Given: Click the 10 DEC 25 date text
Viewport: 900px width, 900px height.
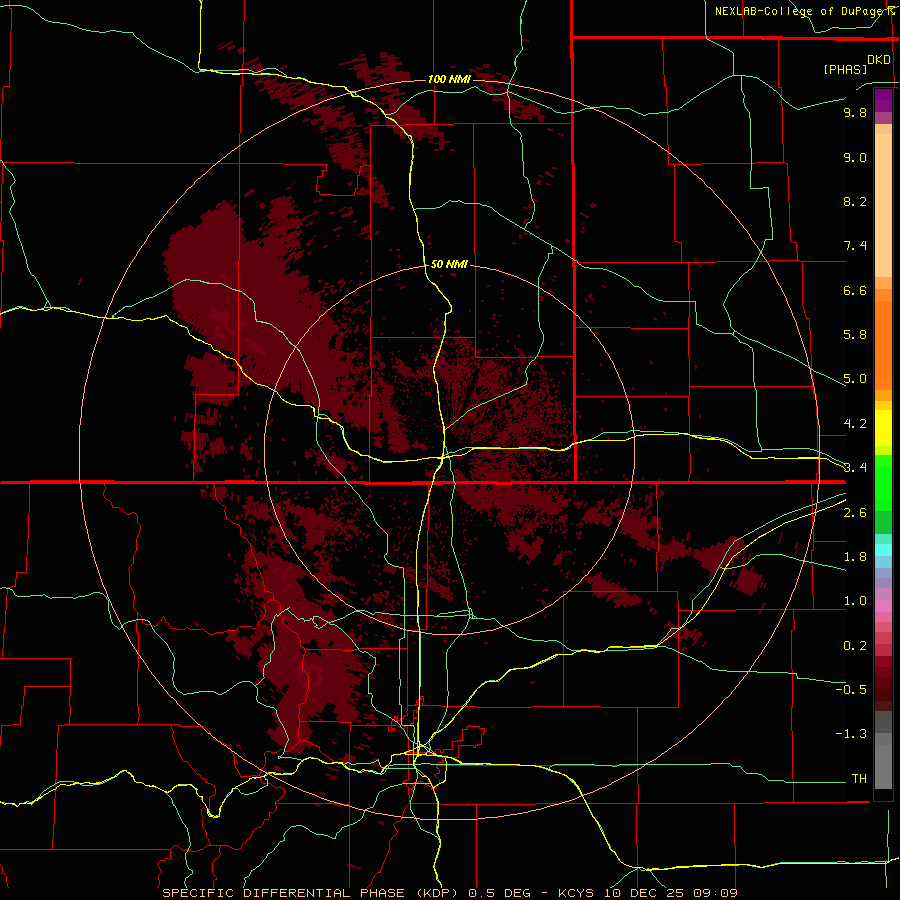Looking at the screenshot, I should pos(645,893).
